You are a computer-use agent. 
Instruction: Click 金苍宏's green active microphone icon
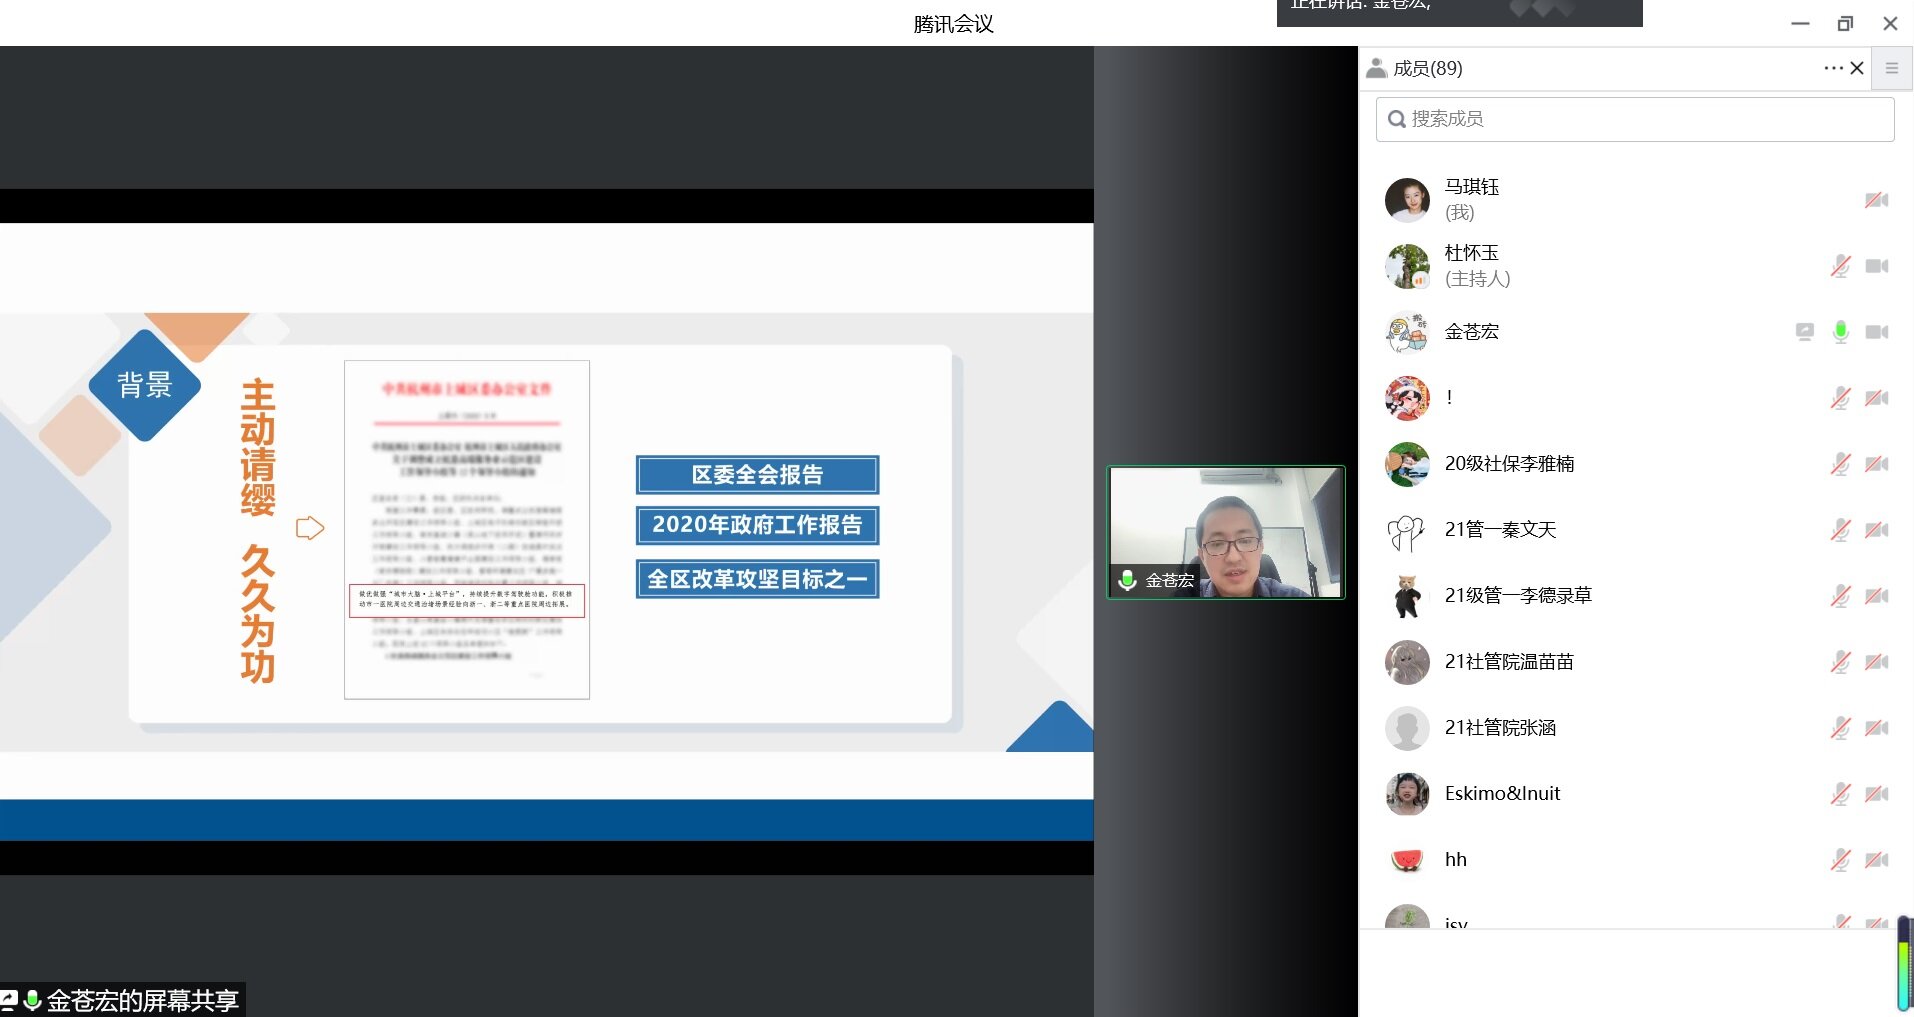click(x=1840, y=332)
